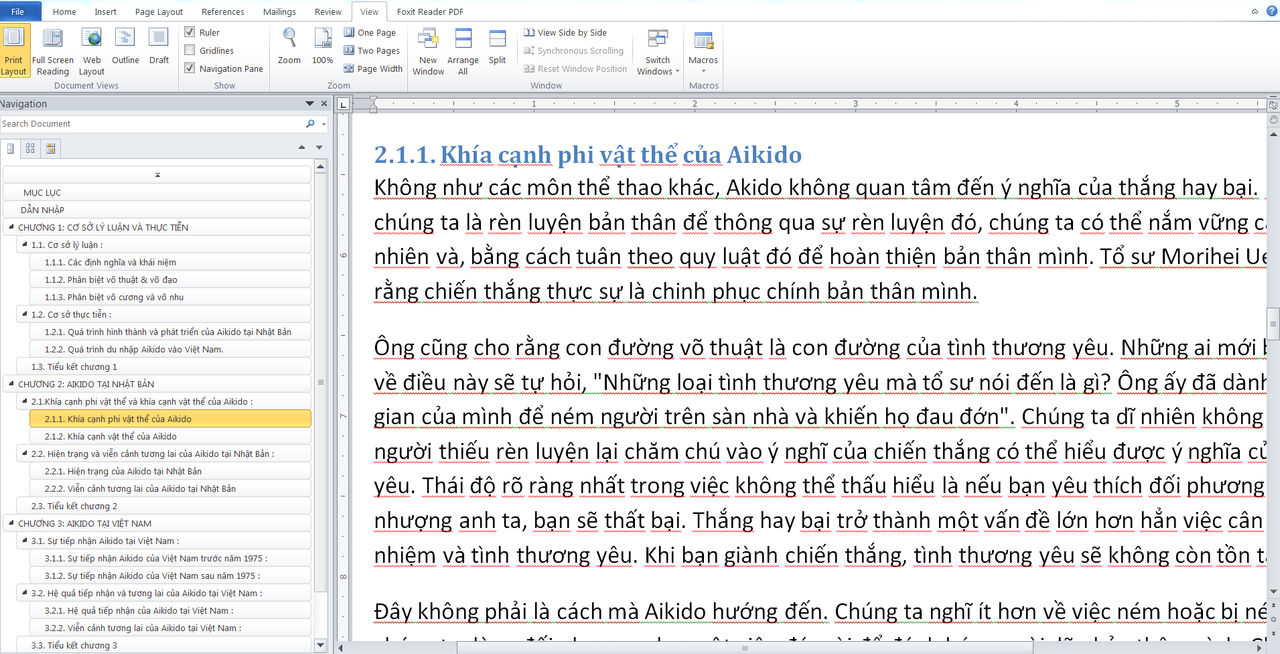Switch to the Mailings tab
The width and height of the screenshot is (1280, 654).
pyautogui.click(x=279, y=12)
